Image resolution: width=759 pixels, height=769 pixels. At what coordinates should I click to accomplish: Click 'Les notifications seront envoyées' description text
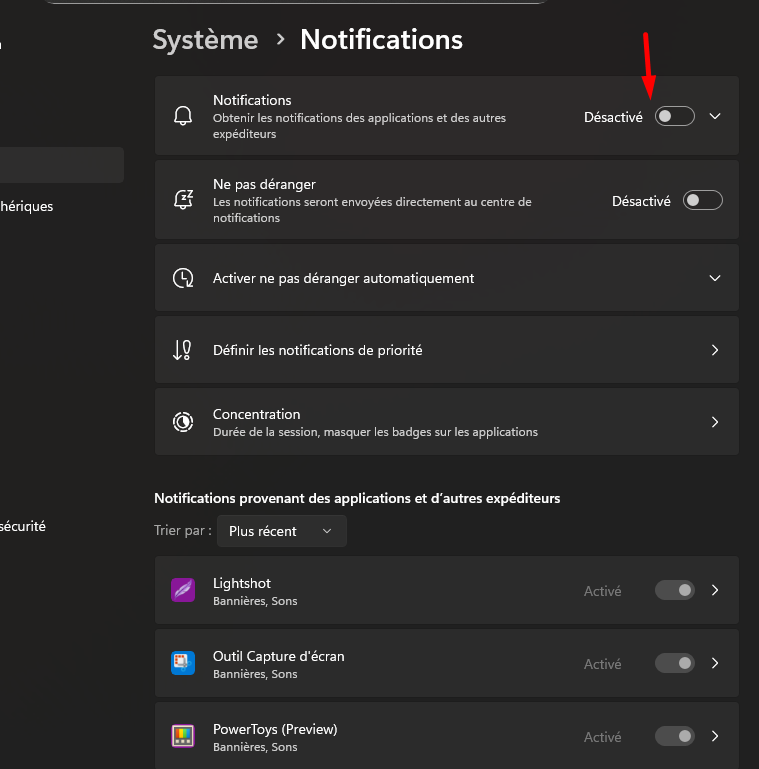(x=372, y=210)
